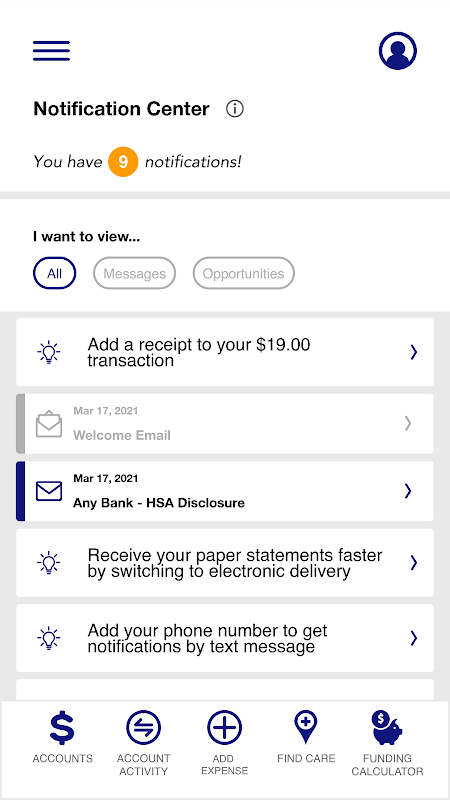Viewport: 450px width, 800px height.
Task: Click the Notification Center info icon
Action: click(235, 109)
